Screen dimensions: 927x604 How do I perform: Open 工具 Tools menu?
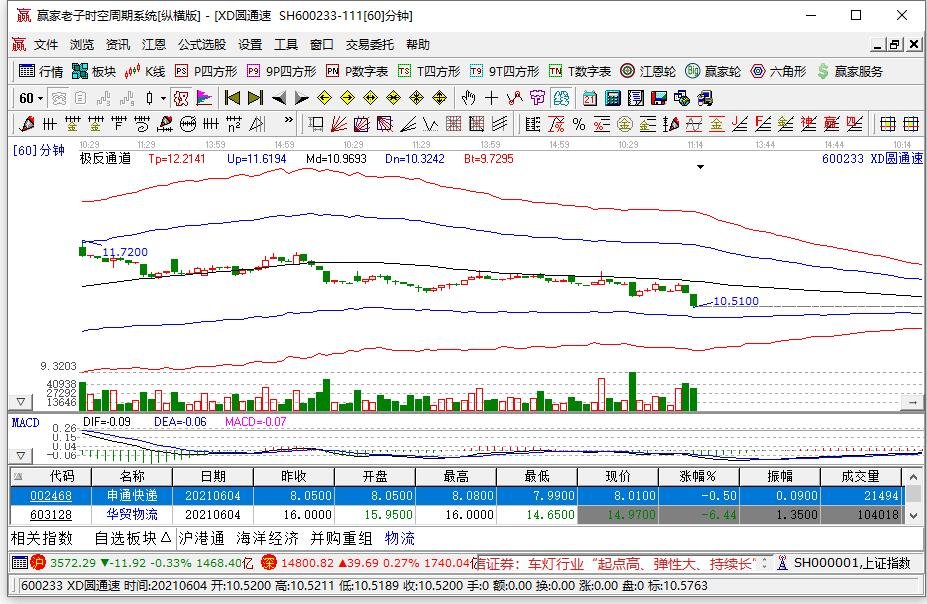pos(286,44)
